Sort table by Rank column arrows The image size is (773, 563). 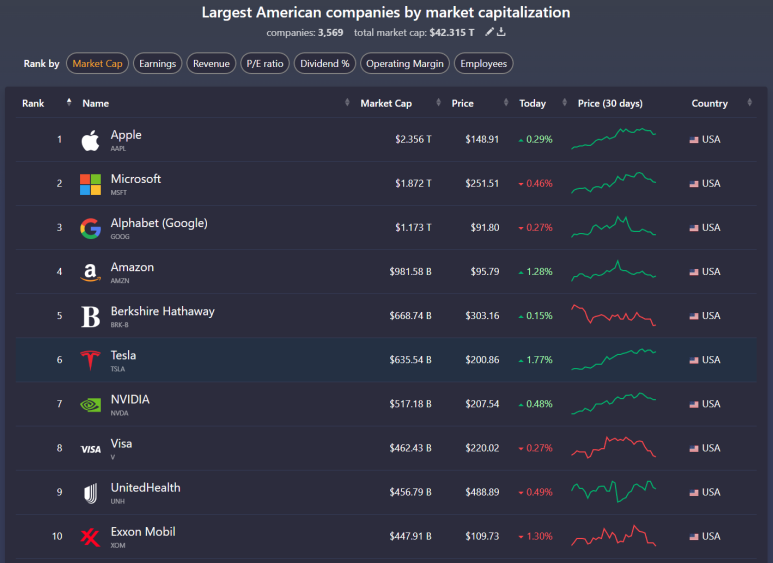(69, 103)
